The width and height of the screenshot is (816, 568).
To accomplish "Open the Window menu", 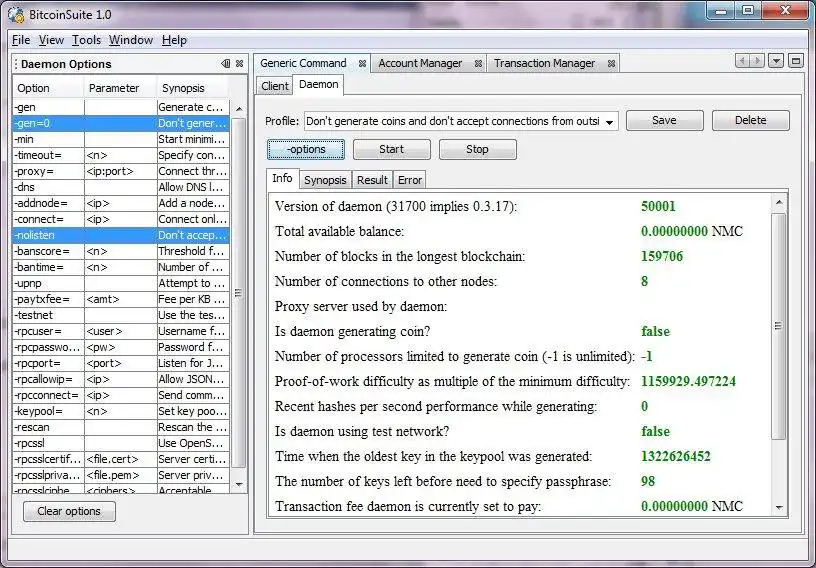I will pyautogui.click(x=131, y=40).
